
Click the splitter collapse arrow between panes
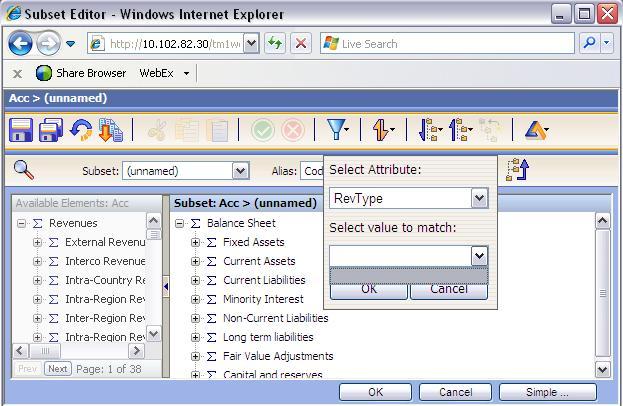tap(166, 286)
